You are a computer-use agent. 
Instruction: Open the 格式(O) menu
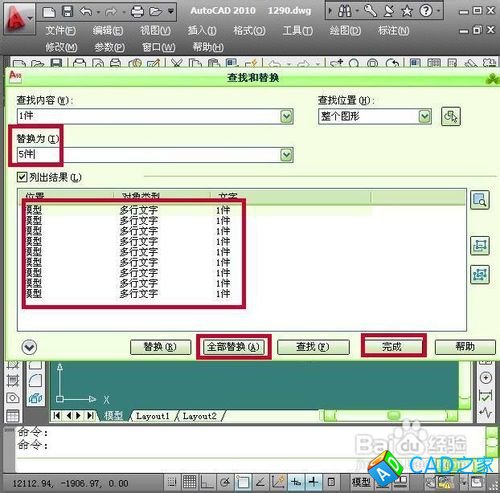point(249,31)
